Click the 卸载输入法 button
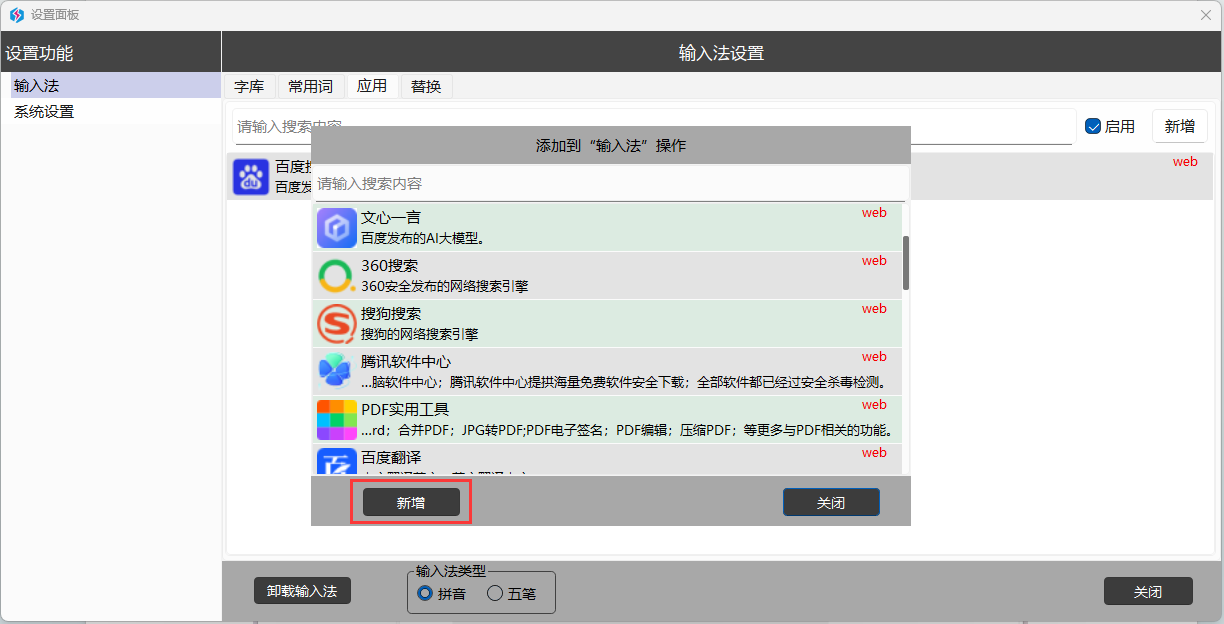The height and width of the screenshot is (624, 1224). pyautogui.click(x=302, y=591)
